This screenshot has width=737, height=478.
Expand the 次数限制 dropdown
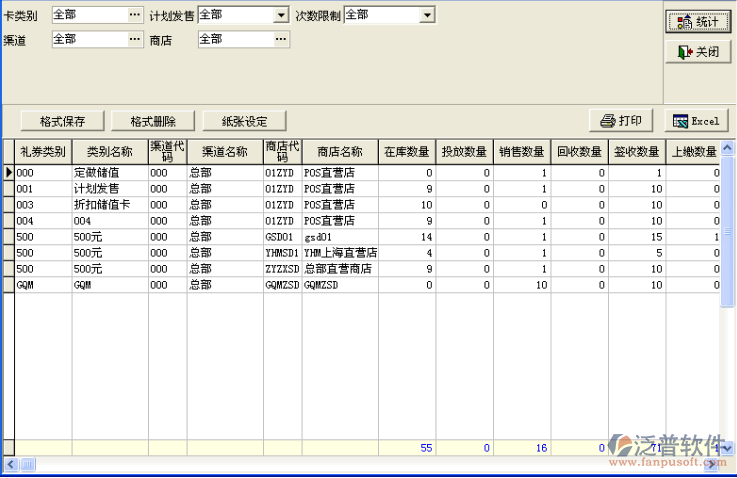point(427,16)
